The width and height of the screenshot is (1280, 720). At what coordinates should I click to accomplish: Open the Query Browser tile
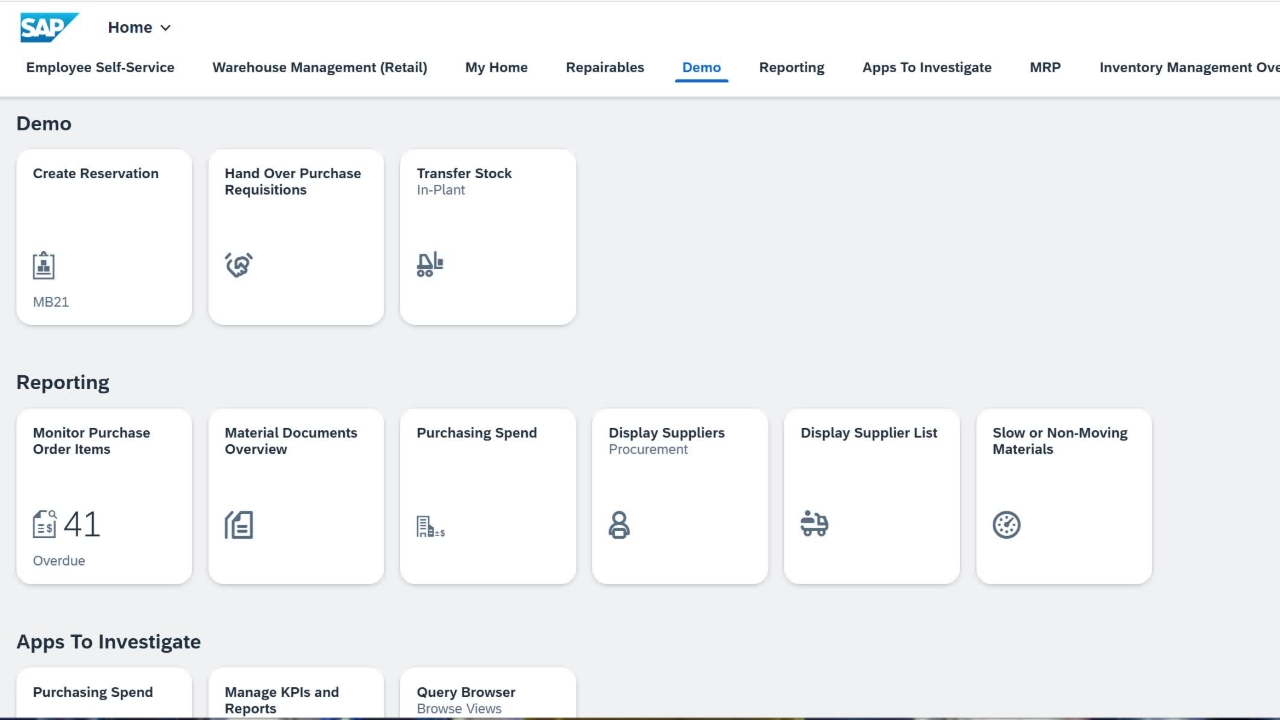tap(488, 694)
